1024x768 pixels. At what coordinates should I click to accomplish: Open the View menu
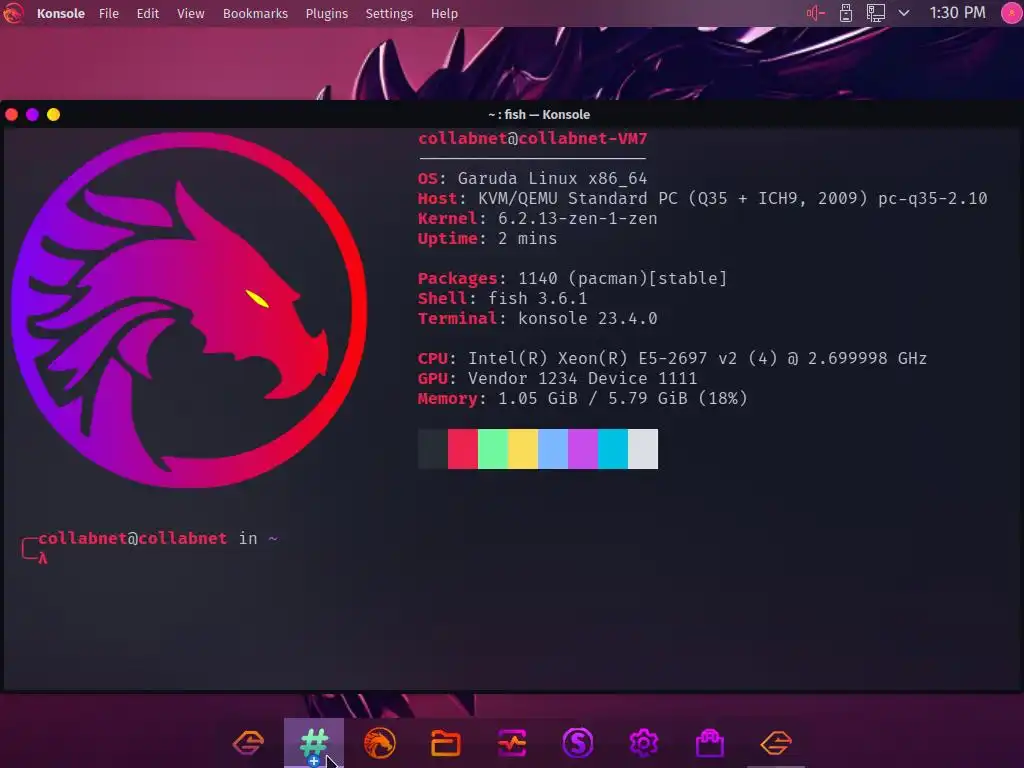[x=191, y=13]
